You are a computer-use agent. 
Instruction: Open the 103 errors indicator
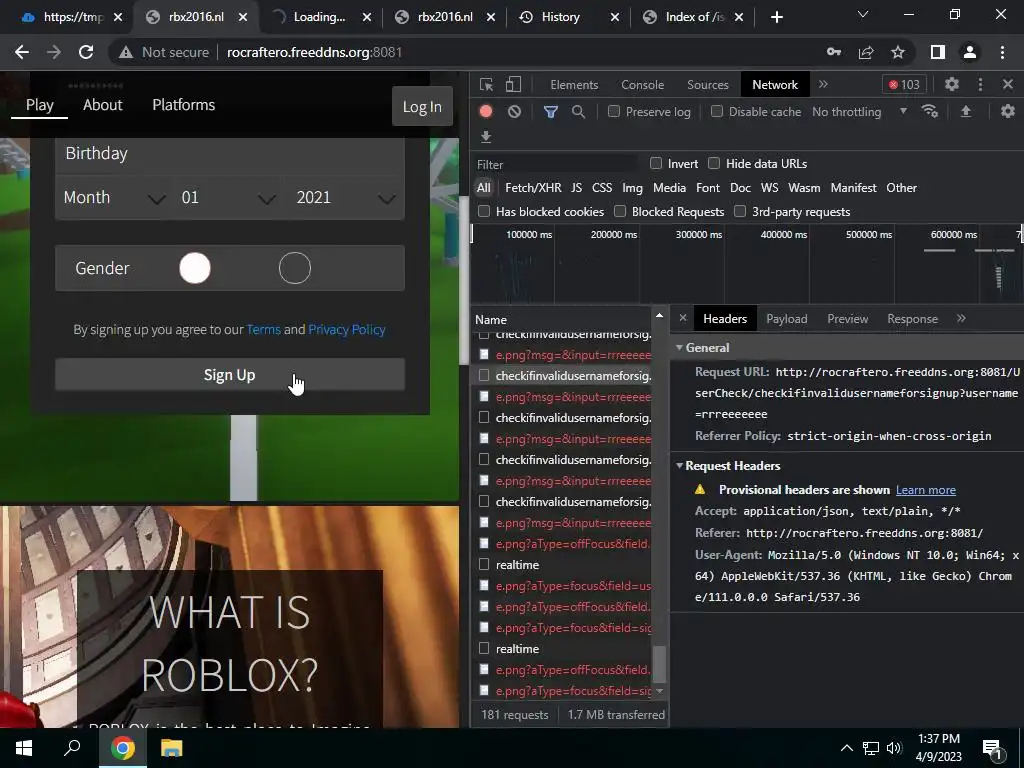coord(904,84)
